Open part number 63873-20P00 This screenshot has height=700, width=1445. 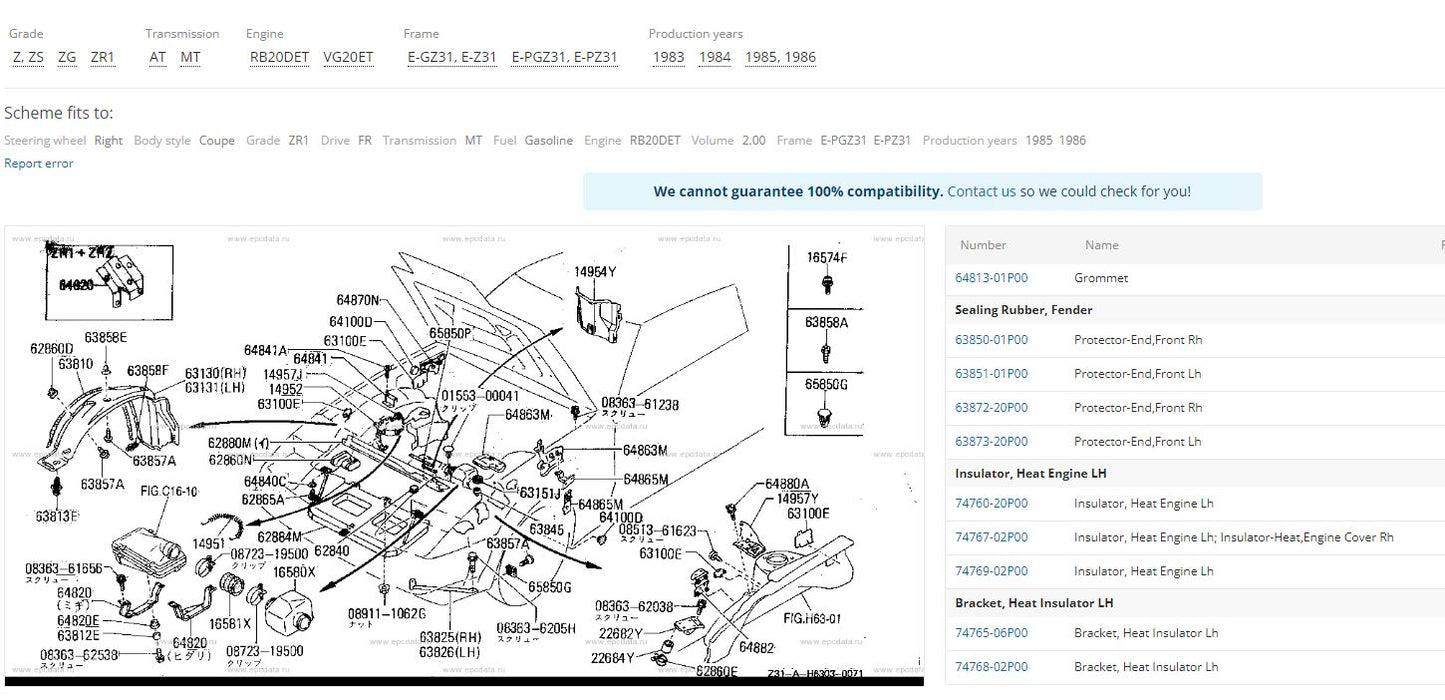pos(991,442)
